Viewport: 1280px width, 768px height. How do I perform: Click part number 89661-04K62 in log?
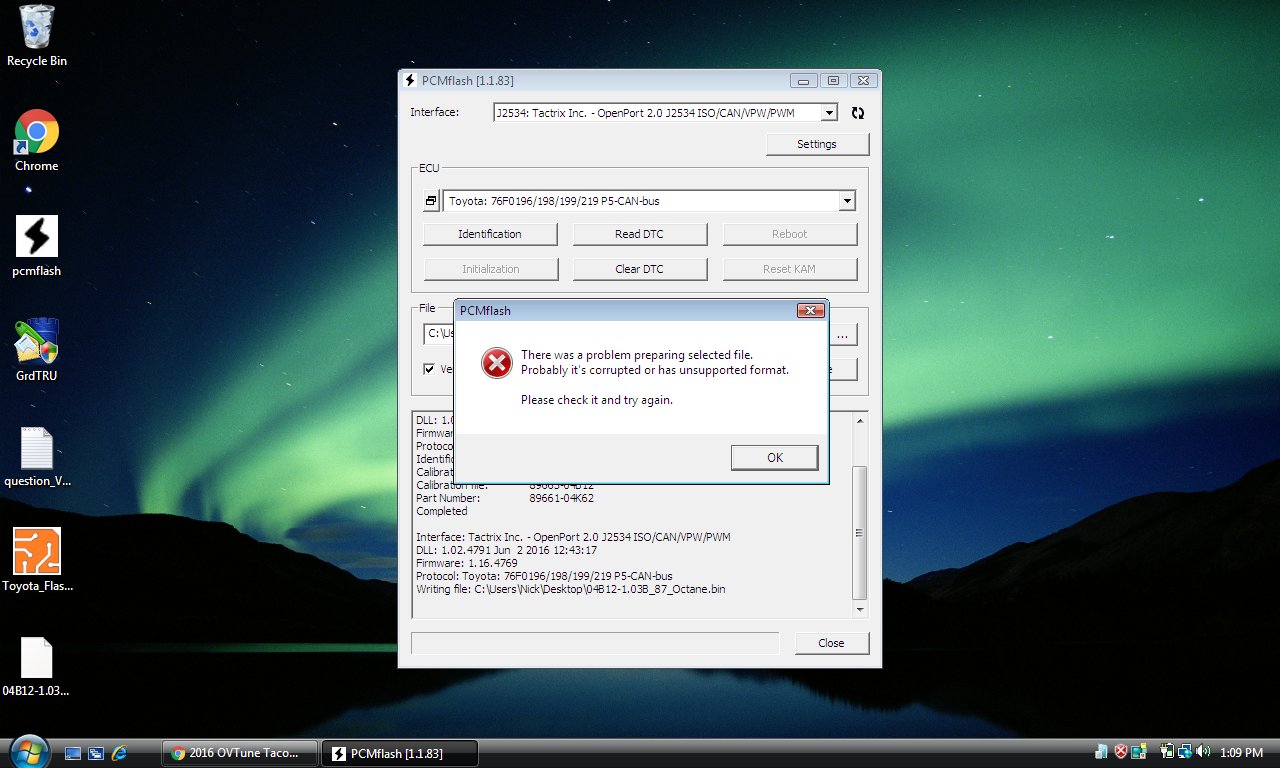(x=561, y=498)
